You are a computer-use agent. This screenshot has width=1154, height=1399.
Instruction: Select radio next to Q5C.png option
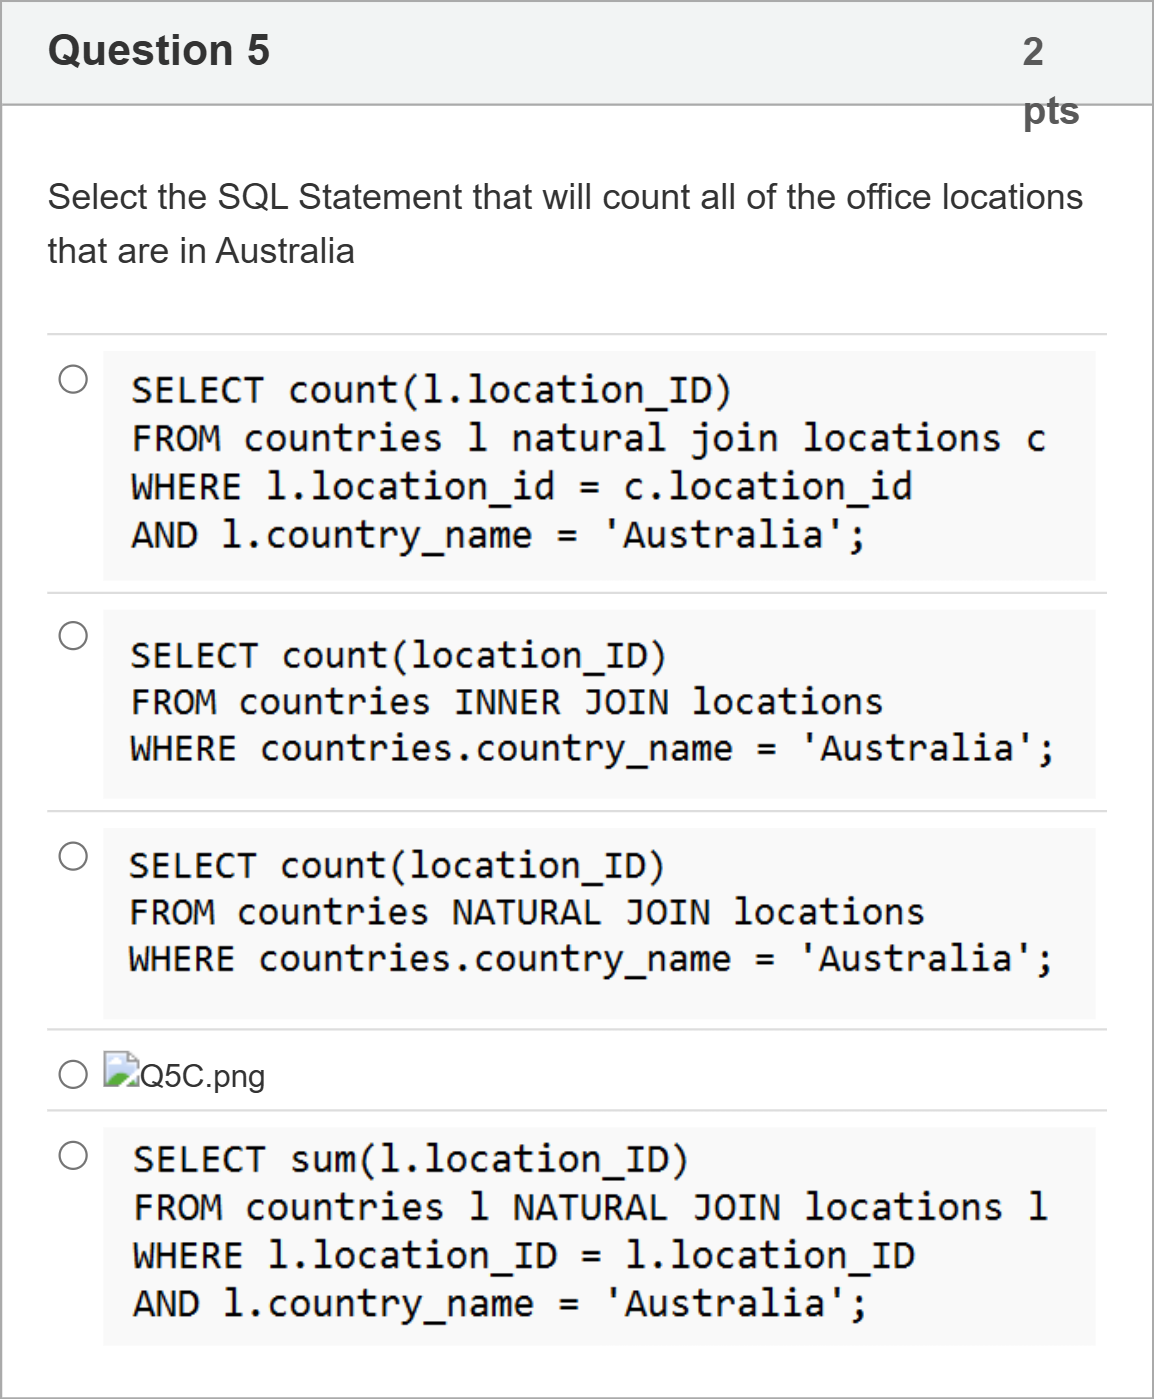pyautogui.click(x=73, y=1075)
